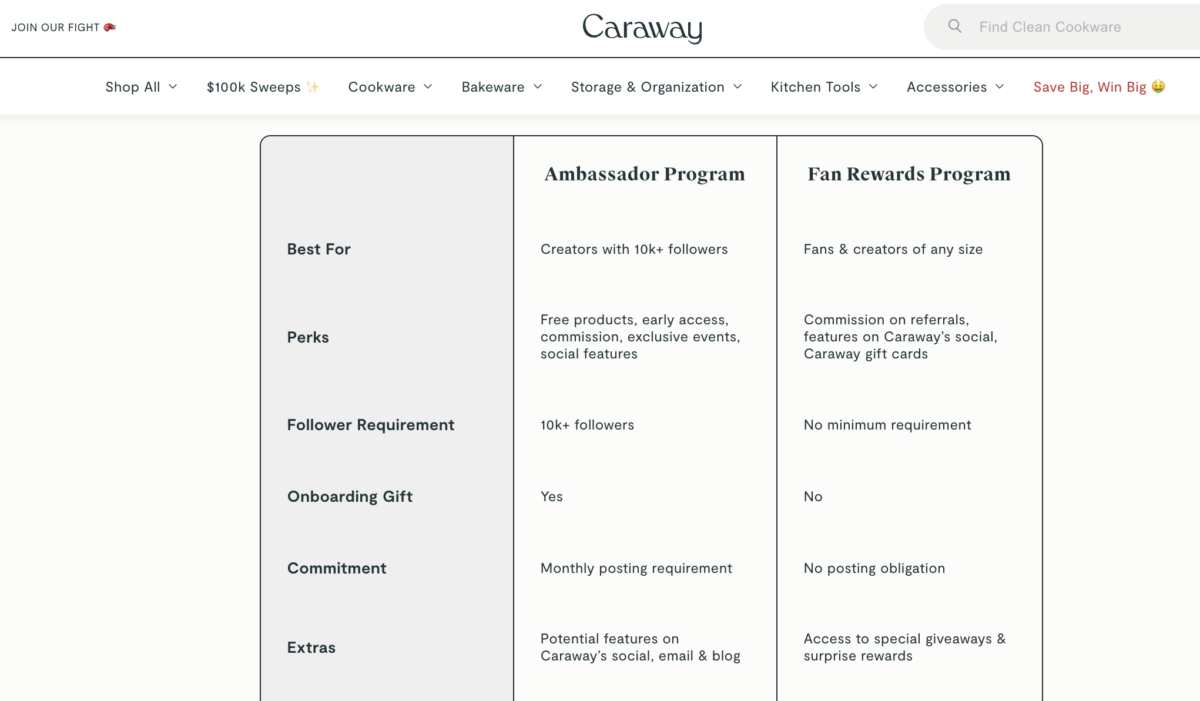Open the JOIN OUR FIGHT link

click(64, 27)
